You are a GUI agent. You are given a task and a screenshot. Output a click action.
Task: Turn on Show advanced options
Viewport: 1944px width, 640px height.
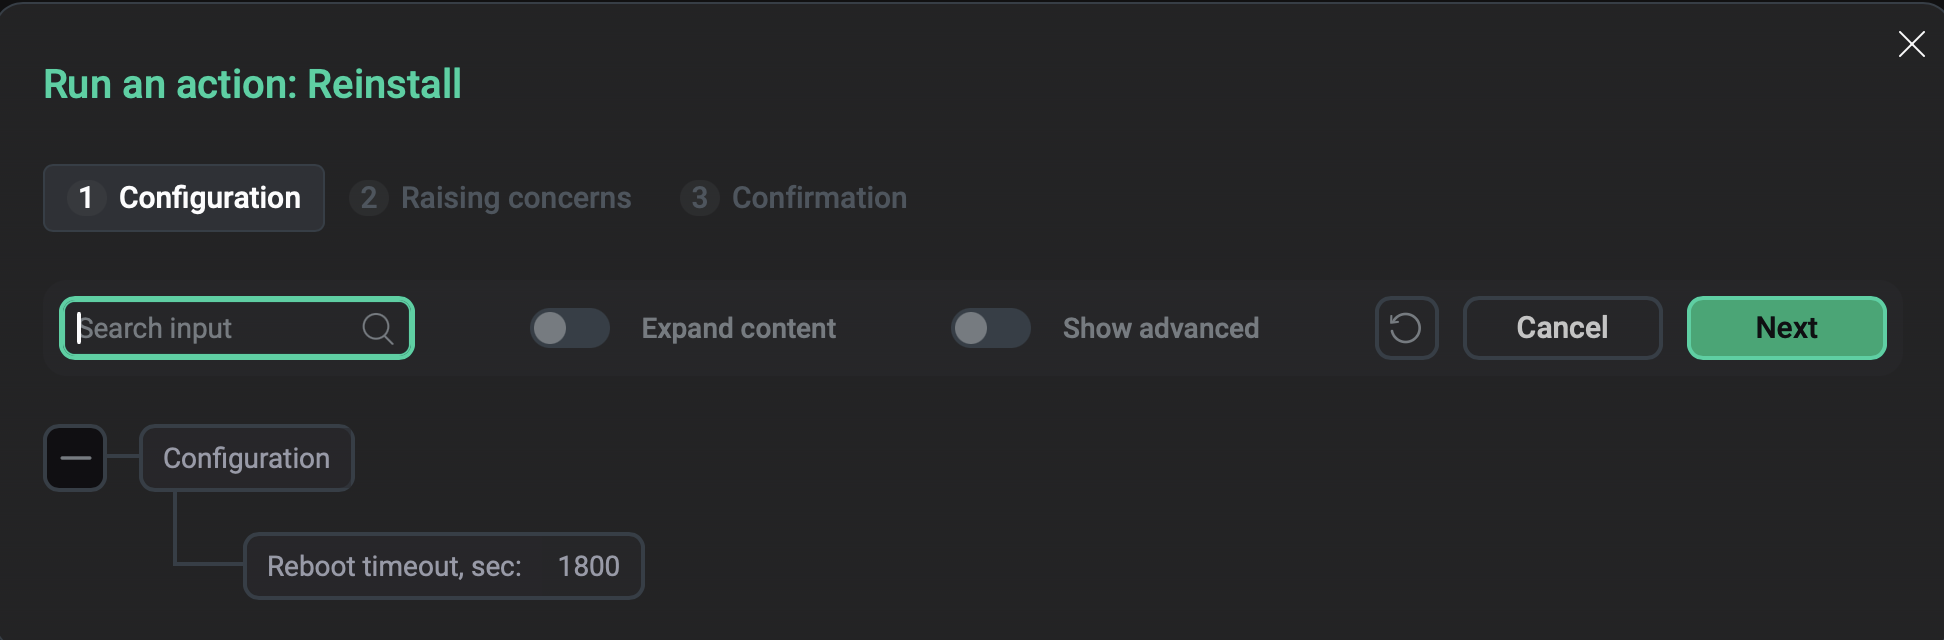(x=990, y=328)
